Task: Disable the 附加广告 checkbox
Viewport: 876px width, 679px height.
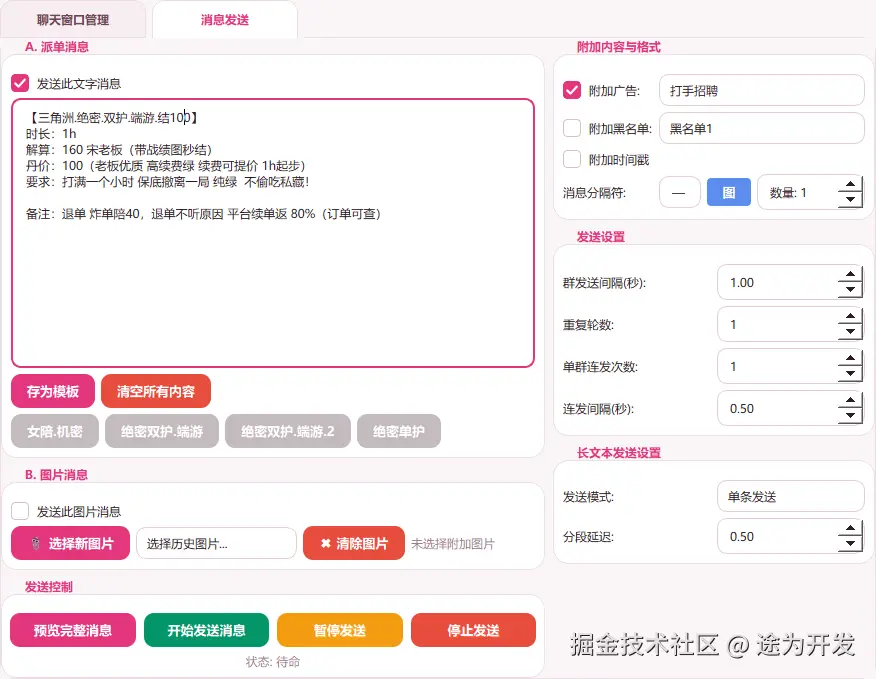Action: pos(572,90)
